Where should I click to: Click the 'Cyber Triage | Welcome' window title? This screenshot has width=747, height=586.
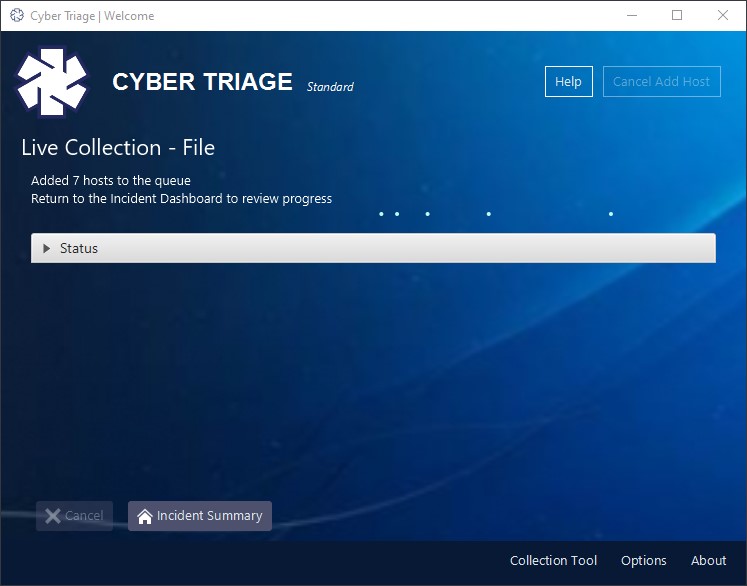[92, 16]
